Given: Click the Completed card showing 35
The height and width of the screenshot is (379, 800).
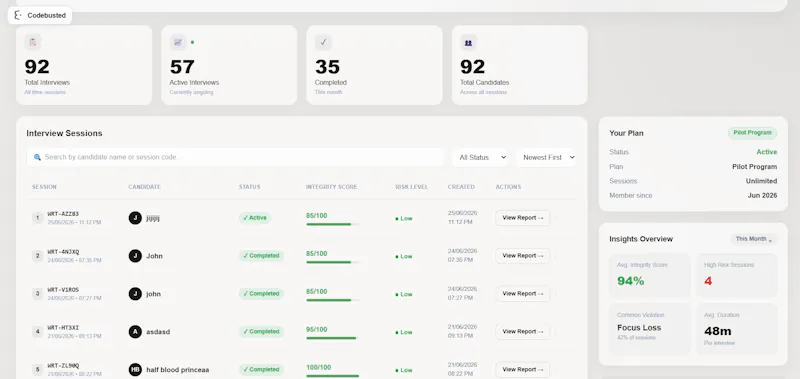Looking at the screenshot, I should point(374,65).
